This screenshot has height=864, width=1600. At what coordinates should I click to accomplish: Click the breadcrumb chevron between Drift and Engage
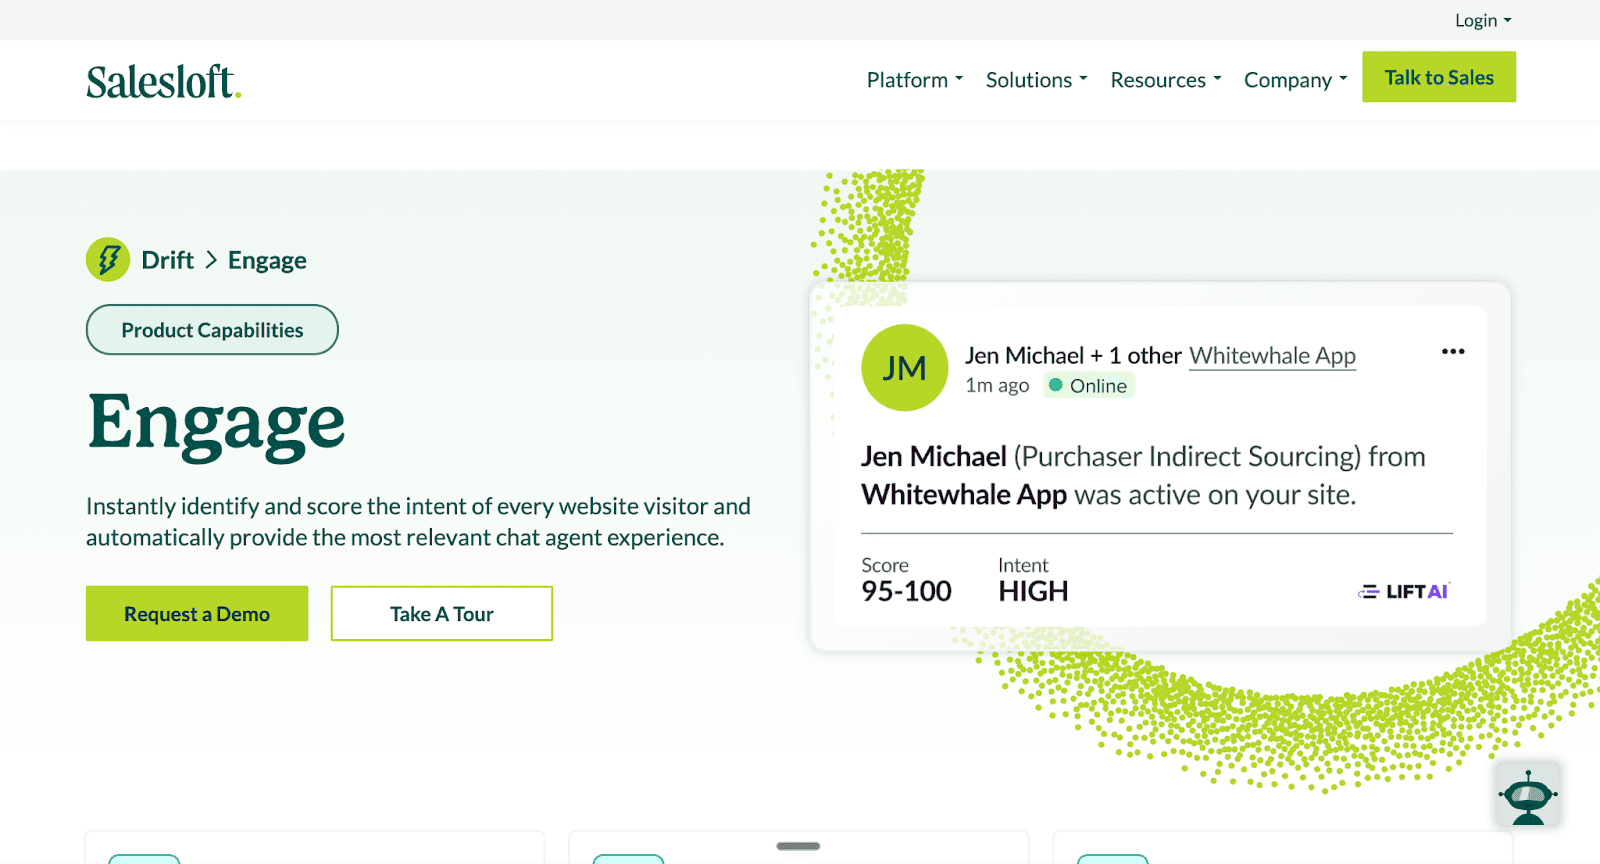coord(210,260)
